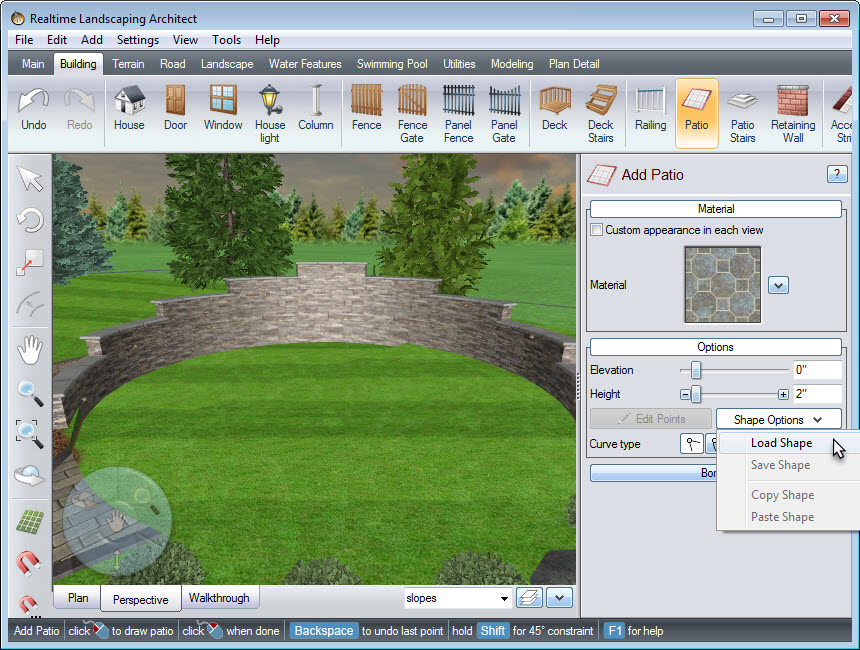Image resolution: width=860 pixels, height=650 pixels.
Task: Select the Fence tool
Action: 366,109
